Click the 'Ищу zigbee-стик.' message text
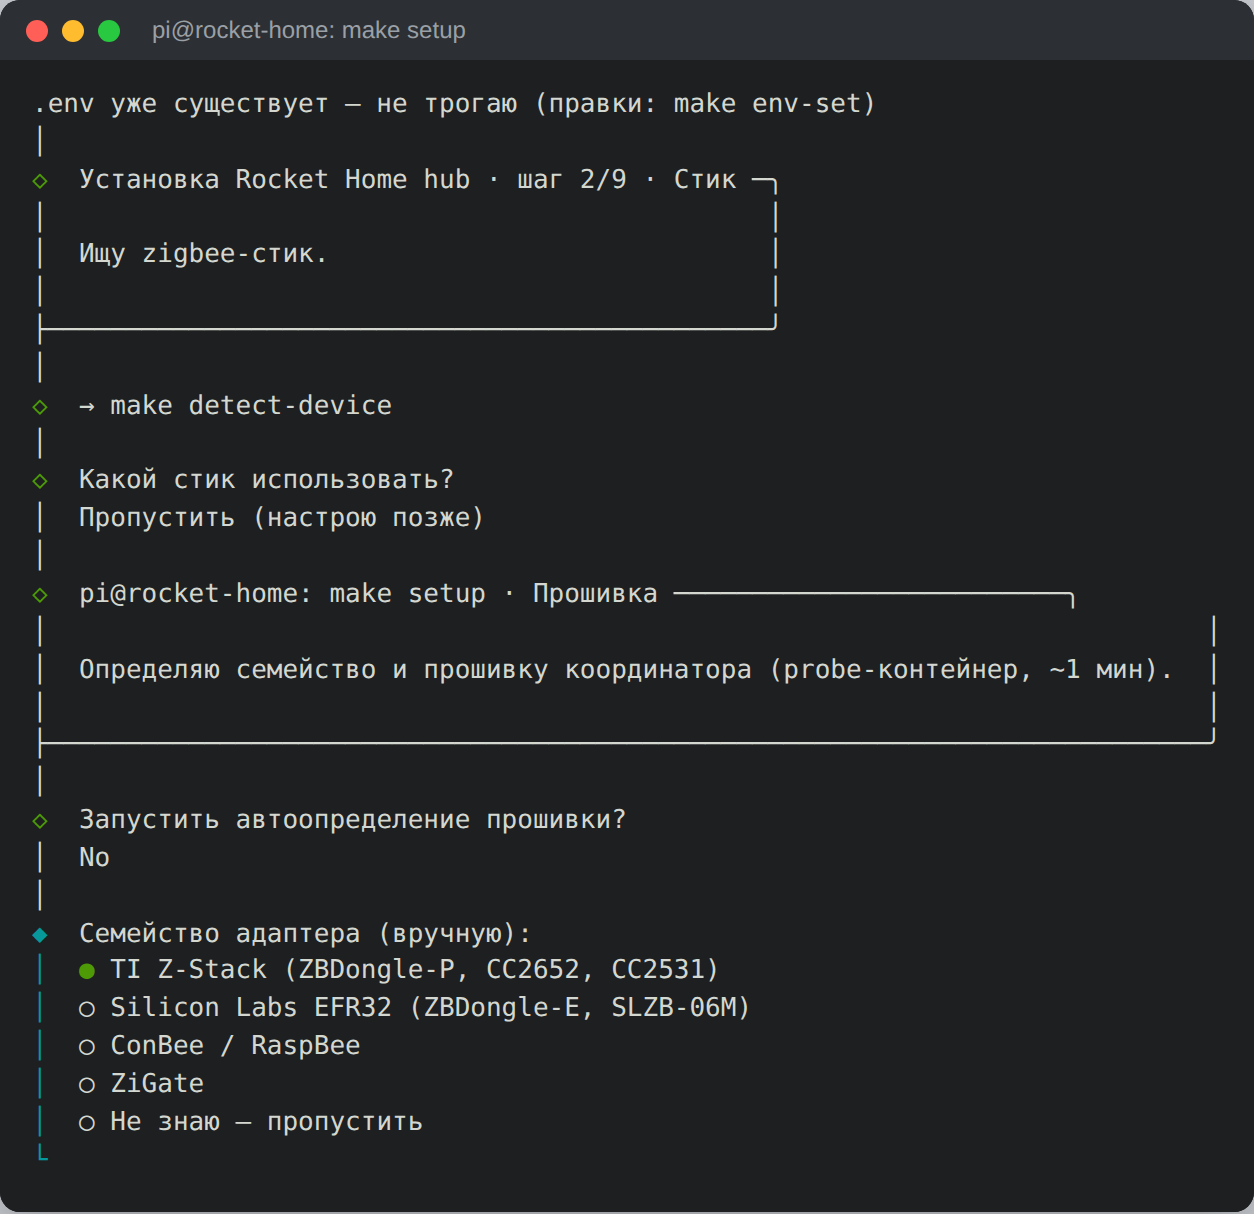The image size is (1254, 1214). 203,254
